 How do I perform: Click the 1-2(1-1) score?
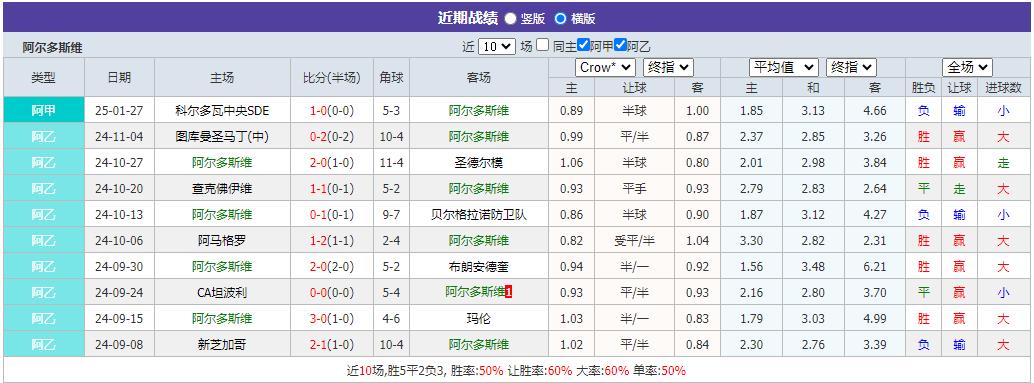pos(332,241)
